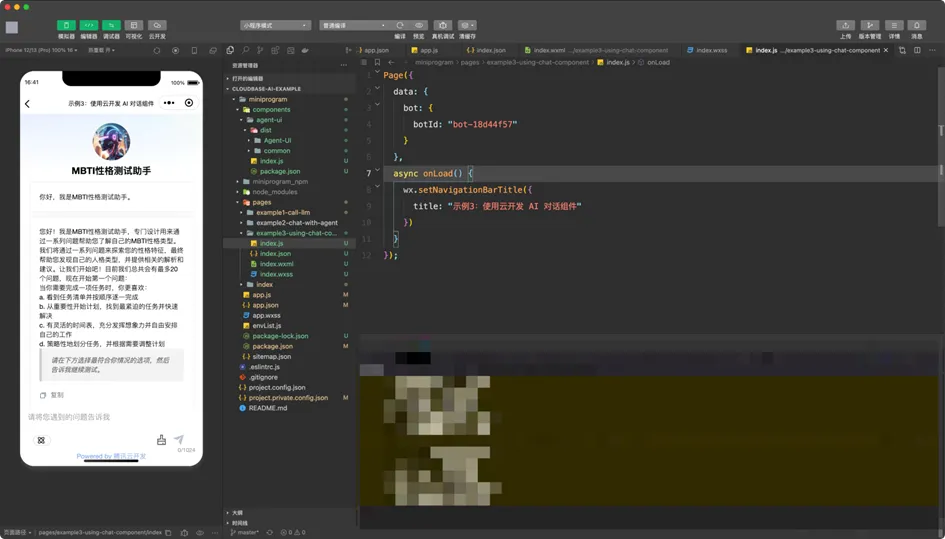Image resolution: width=945 pixels, height=539 pixels.
Task: Click the errors and warnings count
Action: pyautogui.click(x=293, y=532)
